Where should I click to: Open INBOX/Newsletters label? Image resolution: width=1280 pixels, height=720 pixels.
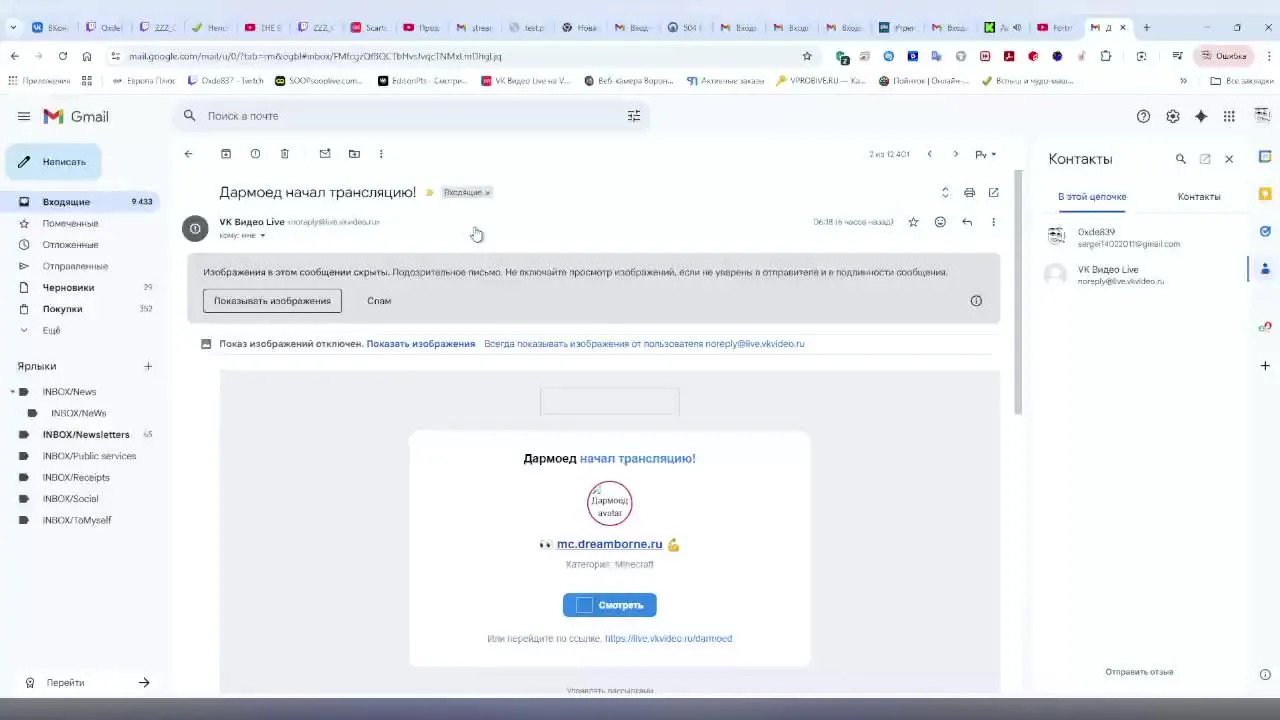85,435
